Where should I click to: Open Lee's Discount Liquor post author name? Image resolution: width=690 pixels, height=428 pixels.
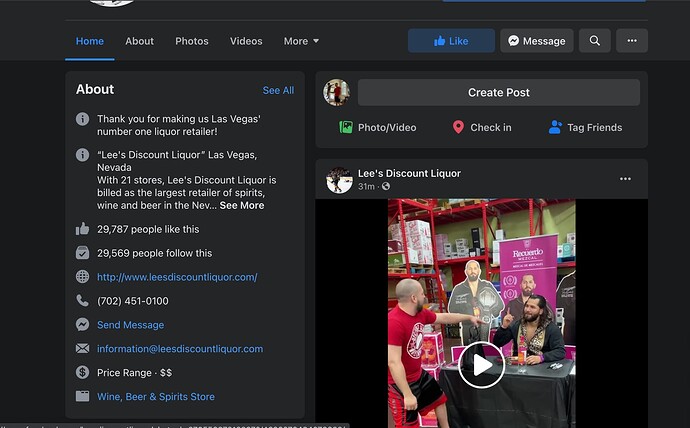(x=409, y=173)
